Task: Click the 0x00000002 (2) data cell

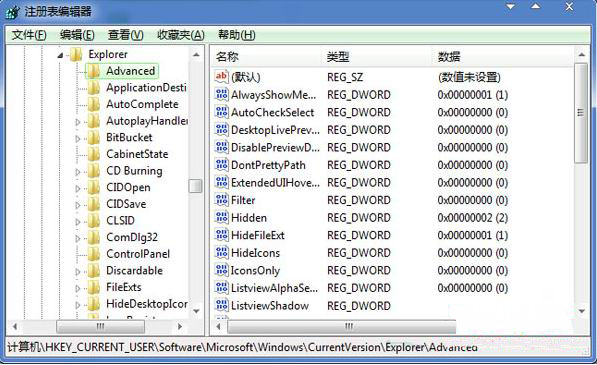Action: 472,218
